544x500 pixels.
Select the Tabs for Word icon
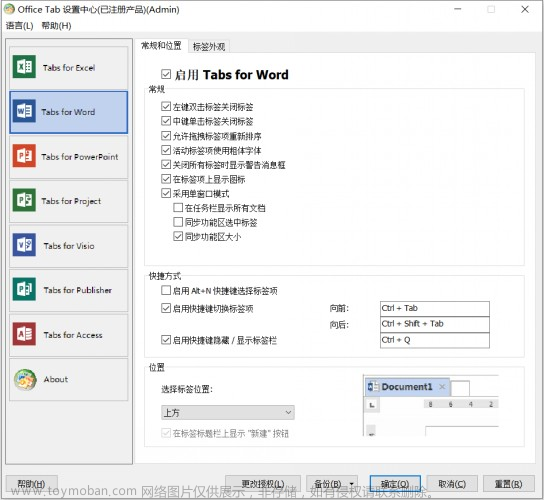(24, 111)
